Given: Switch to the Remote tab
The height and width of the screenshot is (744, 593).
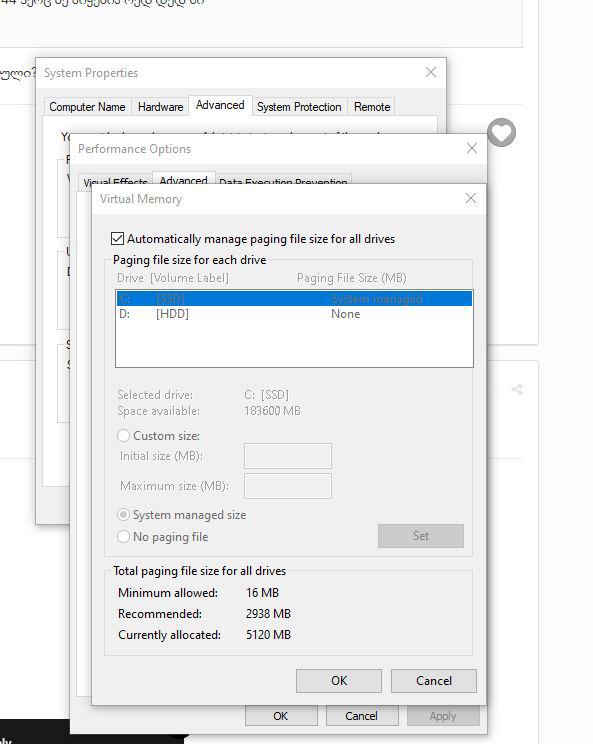Looking at the screenshot, I should coord(372,107).
